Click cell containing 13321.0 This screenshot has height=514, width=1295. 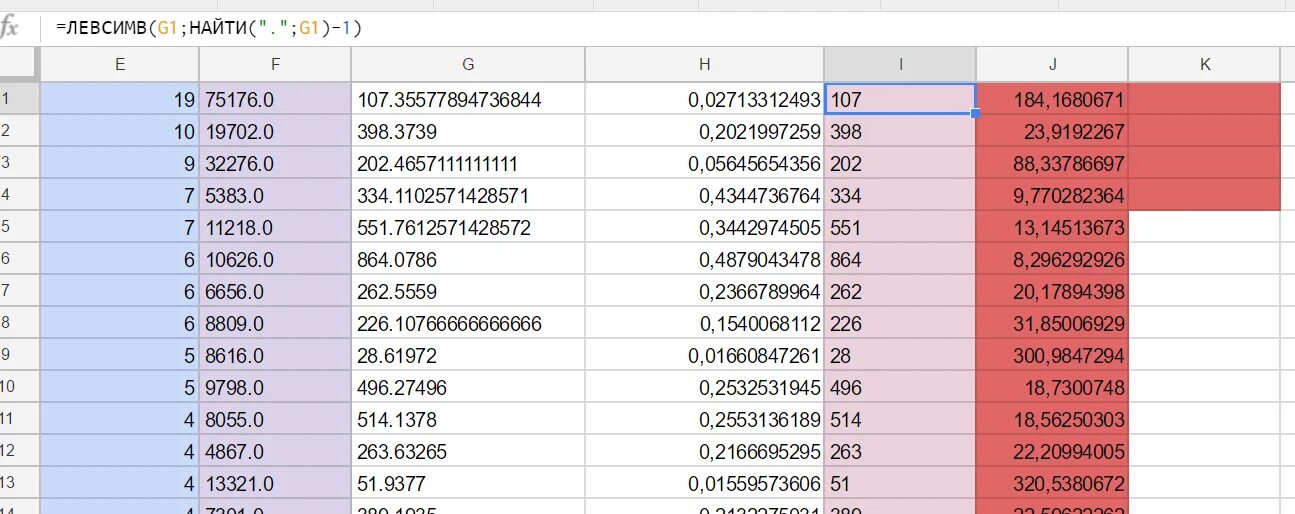coord(275,483)
